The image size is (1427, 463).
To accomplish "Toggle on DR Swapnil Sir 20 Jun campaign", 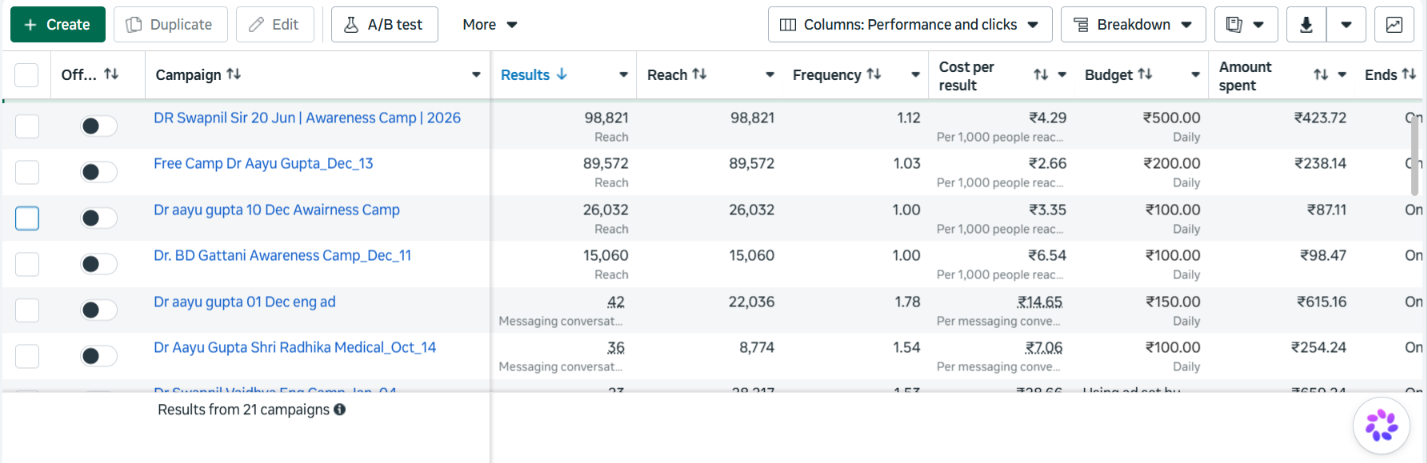I will pyautogui.click(x=99, y=126).
